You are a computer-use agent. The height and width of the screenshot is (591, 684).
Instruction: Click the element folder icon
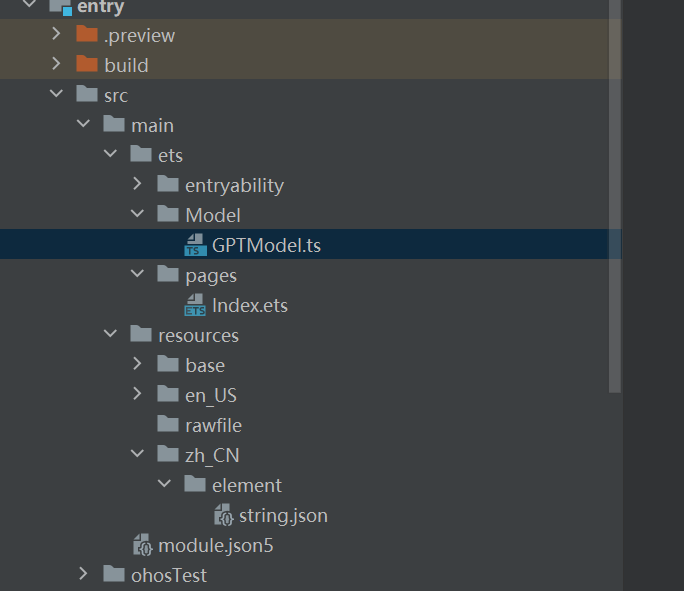pos(195,484)
